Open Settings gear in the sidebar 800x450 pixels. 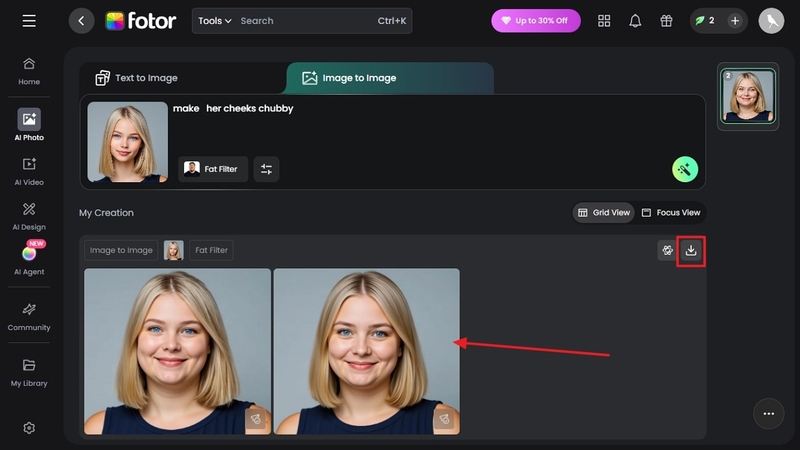point(29,428)
